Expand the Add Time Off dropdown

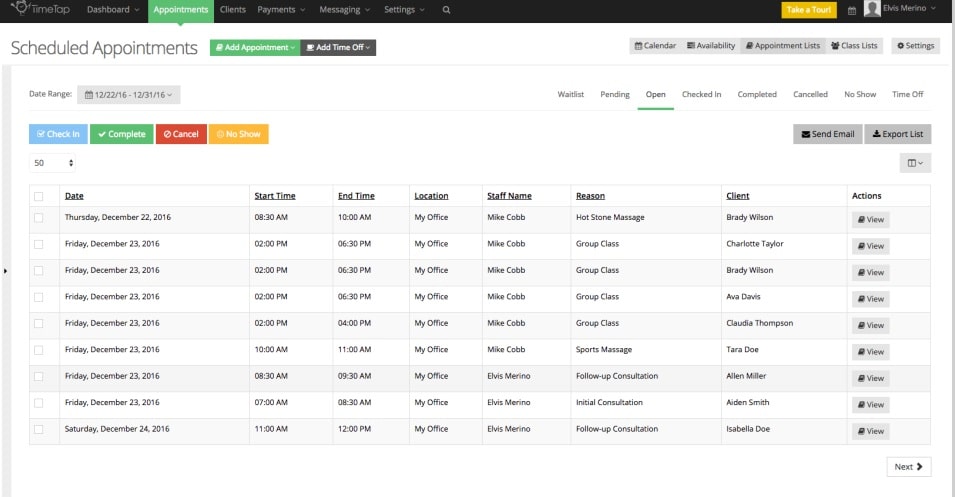(338, 48)
